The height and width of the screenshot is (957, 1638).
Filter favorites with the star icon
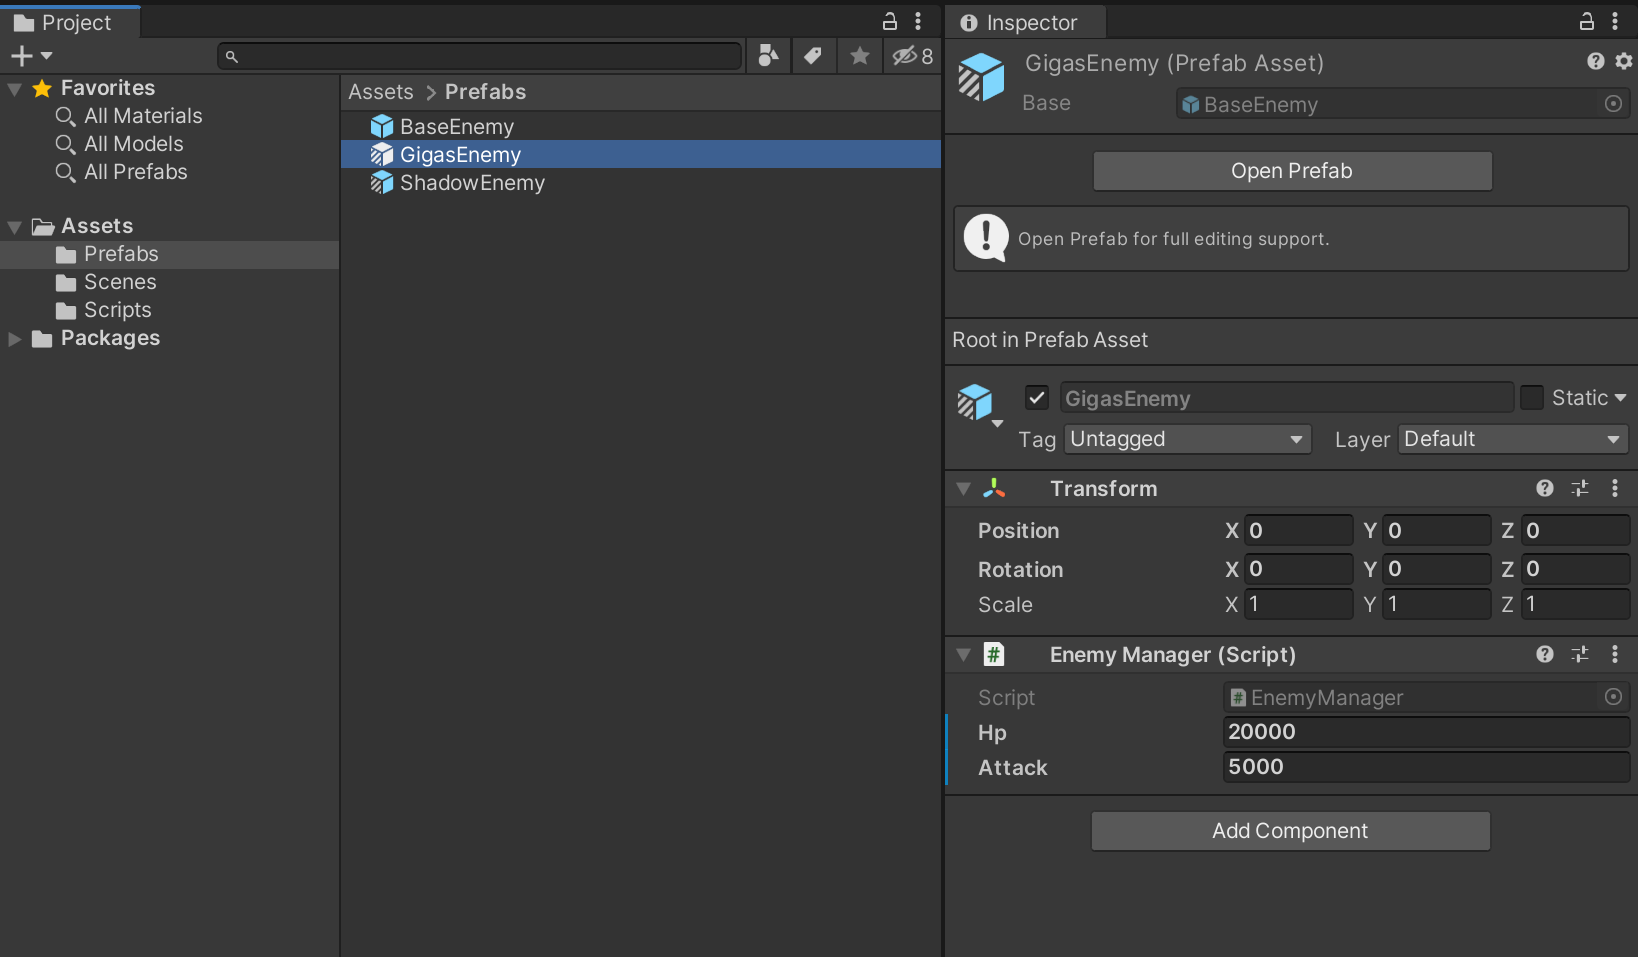[x=859, y=56]
